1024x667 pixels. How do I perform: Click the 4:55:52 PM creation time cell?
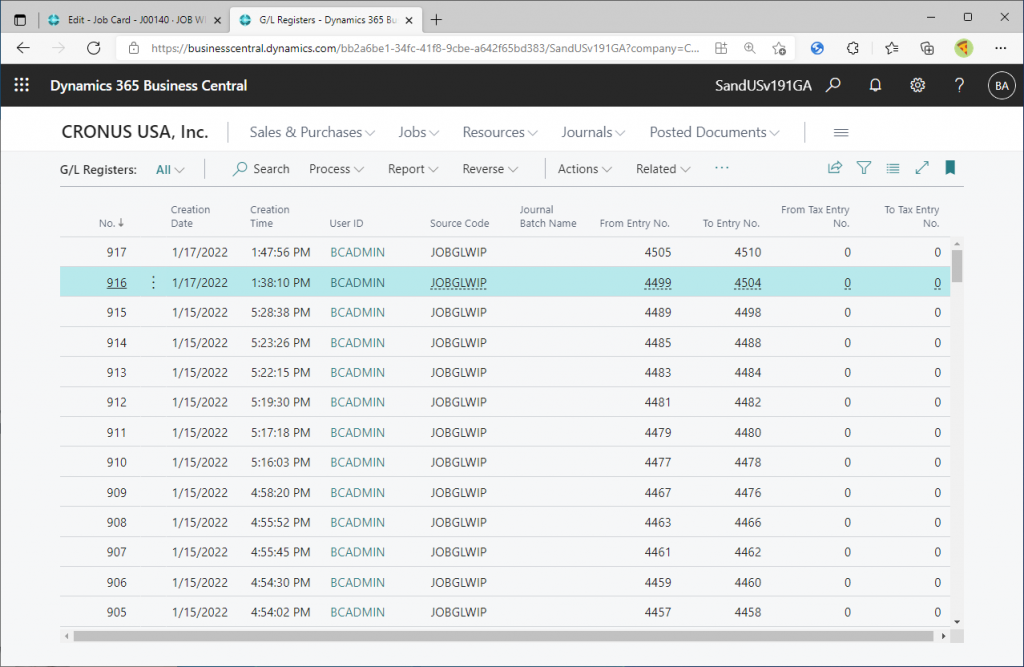(280, 522)
